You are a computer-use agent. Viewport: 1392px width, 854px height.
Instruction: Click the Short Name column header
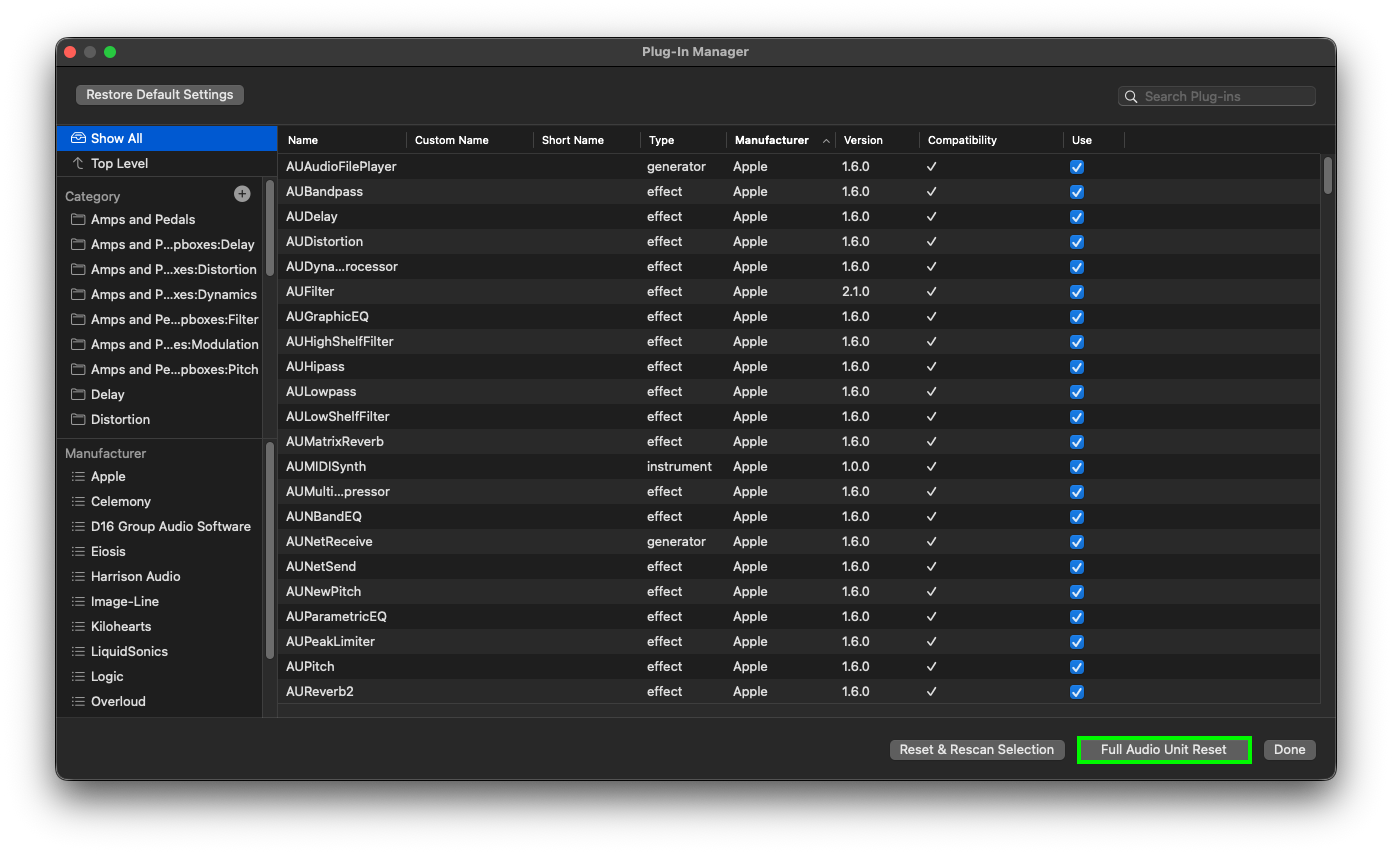(x=587, y=140)
